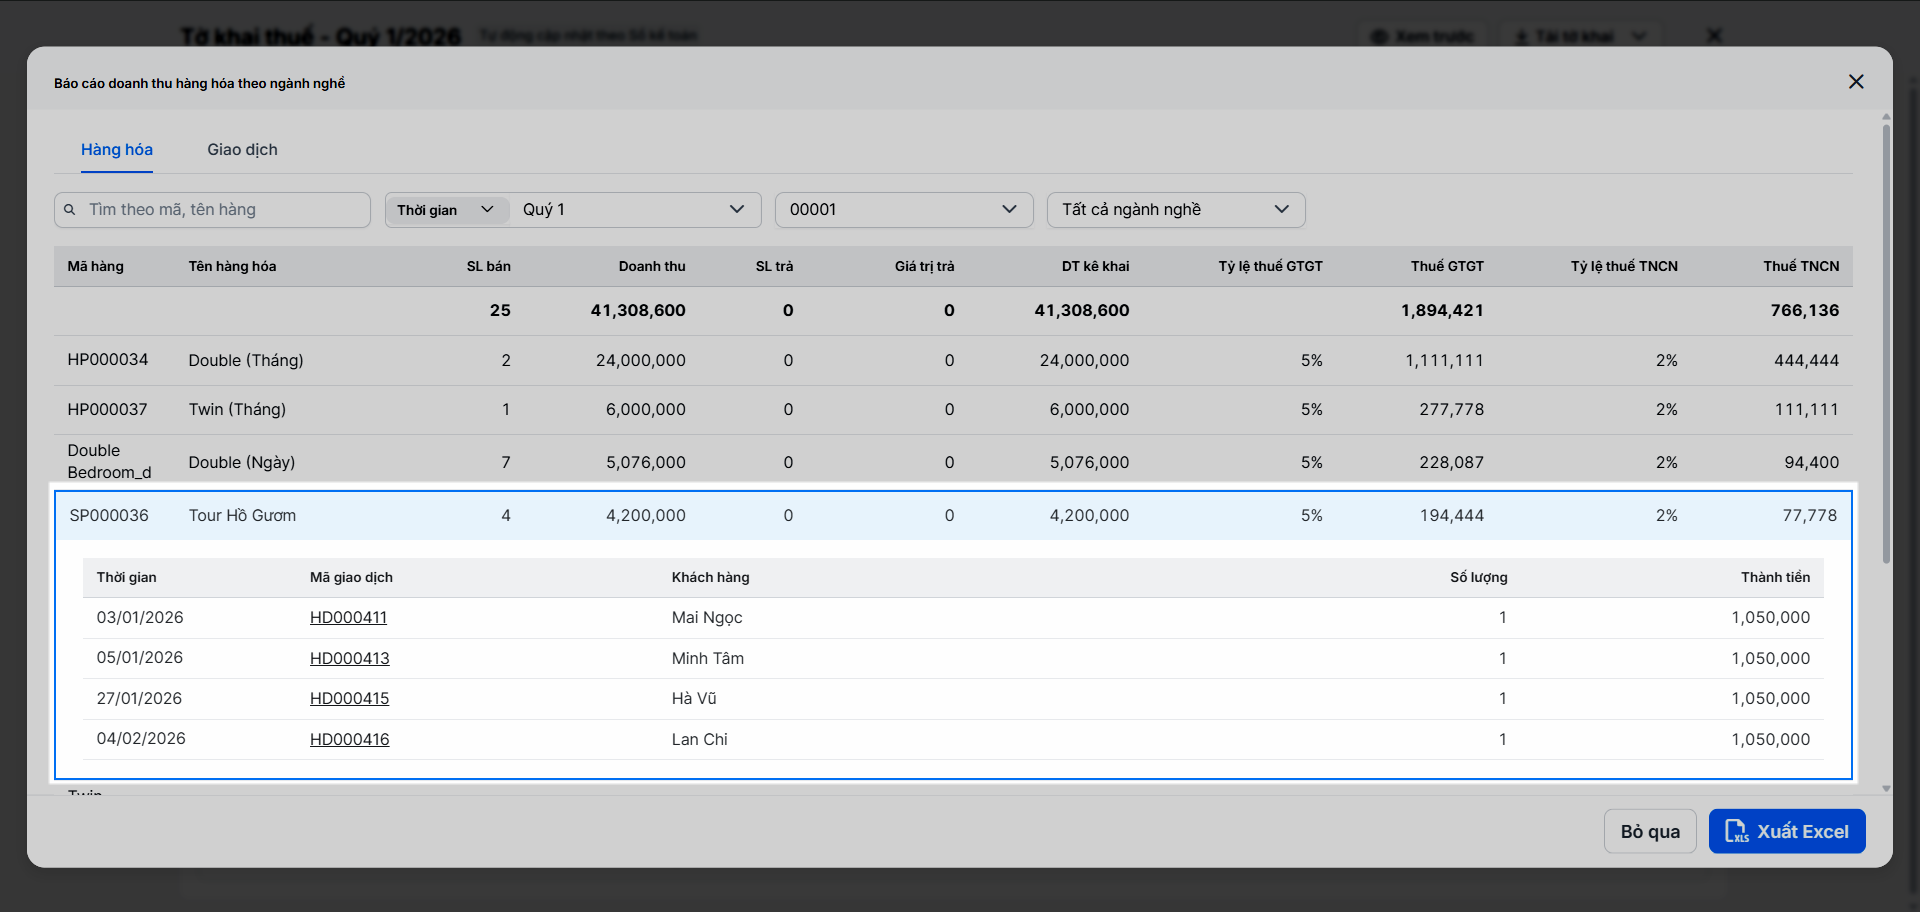Open invoice link HD000413

pos(350,658)
